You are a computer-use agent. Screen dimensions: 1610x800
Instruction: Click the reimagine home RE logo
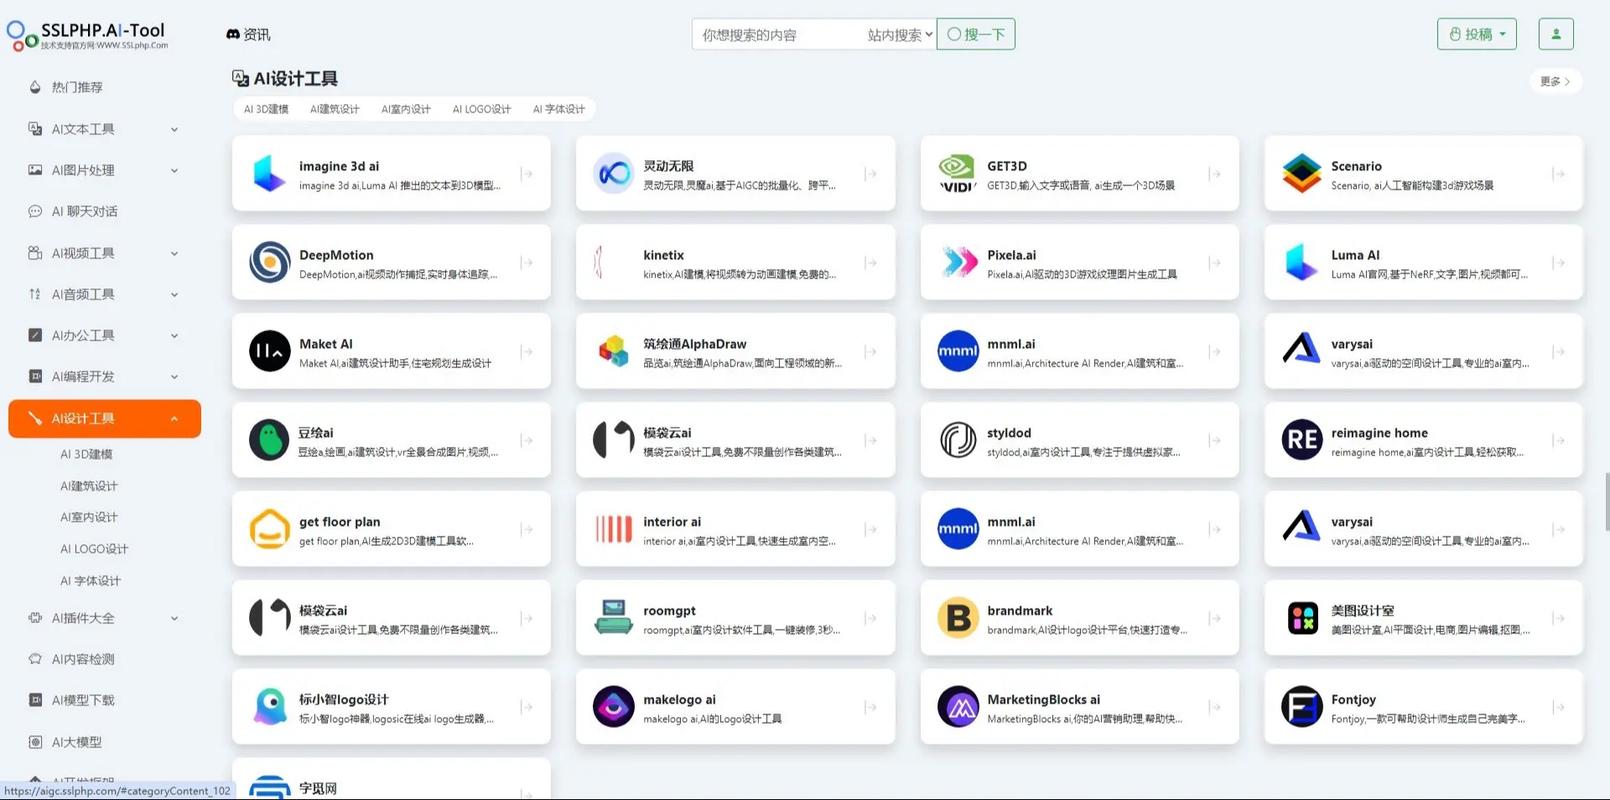coord(1301,441)
